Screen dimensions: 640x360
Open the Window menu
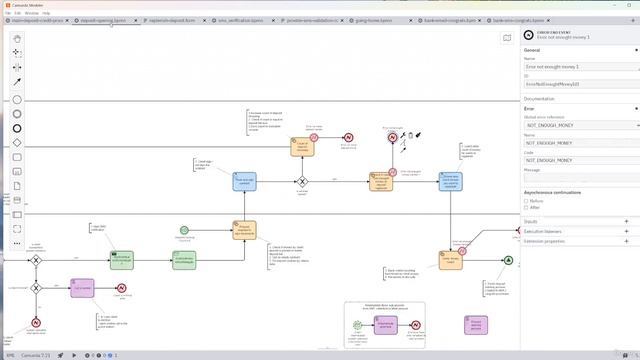(31, 13)
